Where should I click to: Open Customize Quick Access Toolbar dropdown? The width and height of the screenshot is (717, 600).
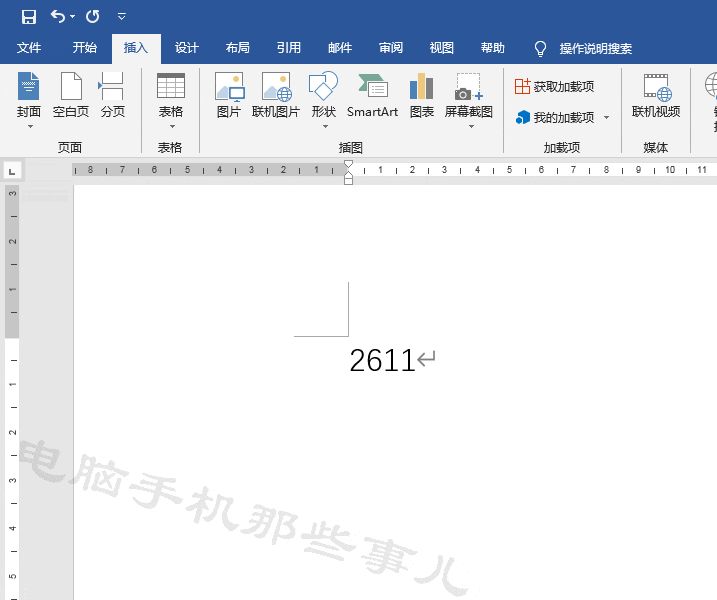(122, 16)
